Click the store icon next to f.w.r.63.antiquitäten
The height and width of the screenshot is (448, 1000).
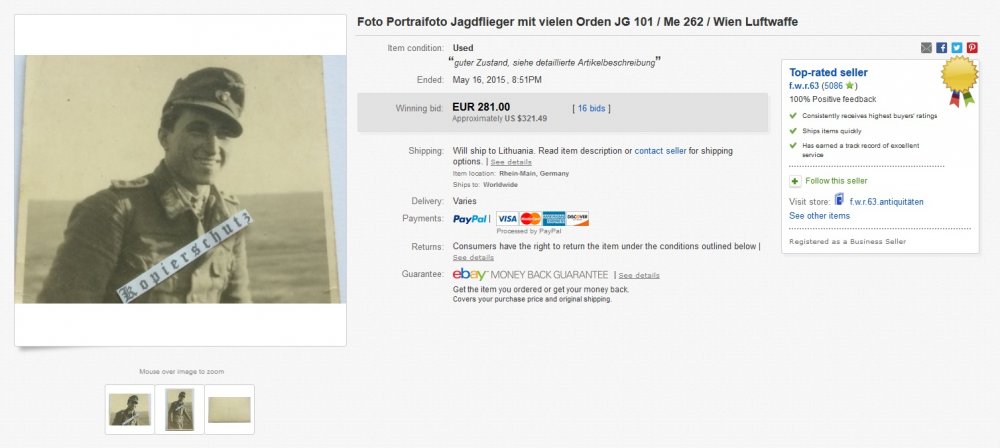click(x=839, y=200)
